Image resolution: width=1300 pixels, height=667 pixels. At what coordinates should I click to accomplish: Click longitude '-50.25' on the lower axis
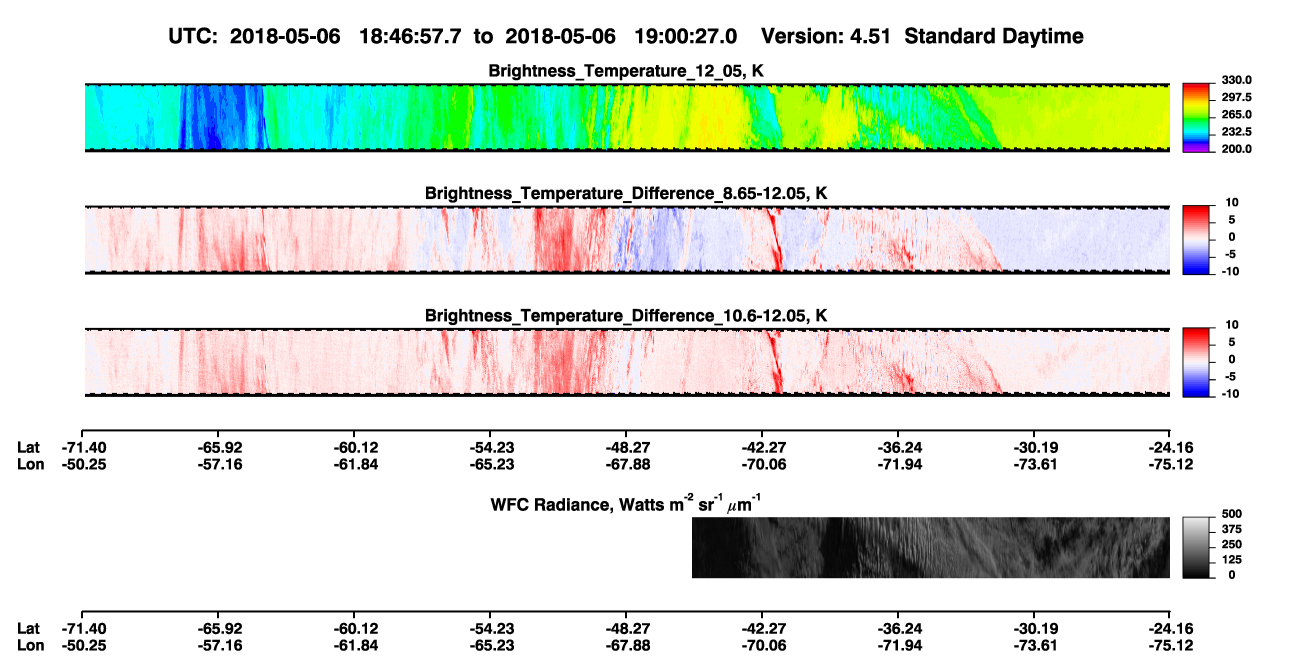(x=82, y=645)
